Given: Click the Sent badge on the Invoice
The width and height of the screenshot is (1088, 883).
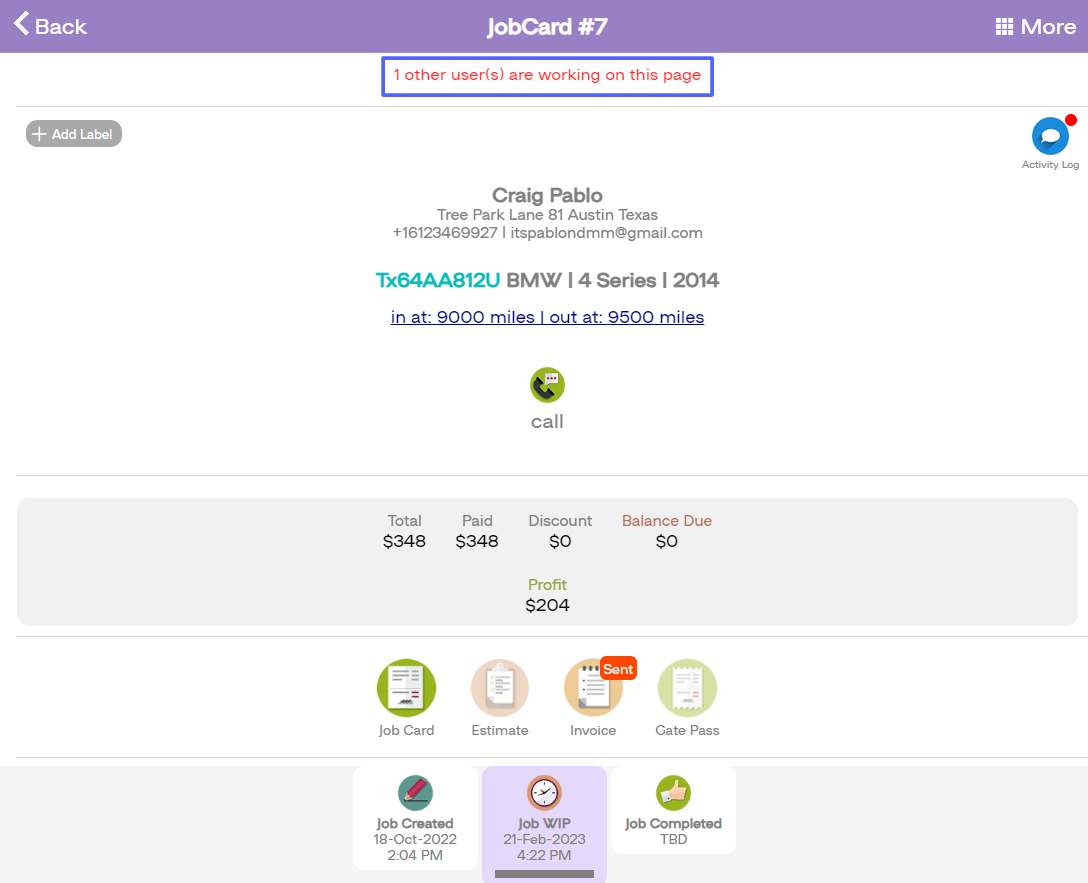Looking at the screenshot, I should coord(618,668).
